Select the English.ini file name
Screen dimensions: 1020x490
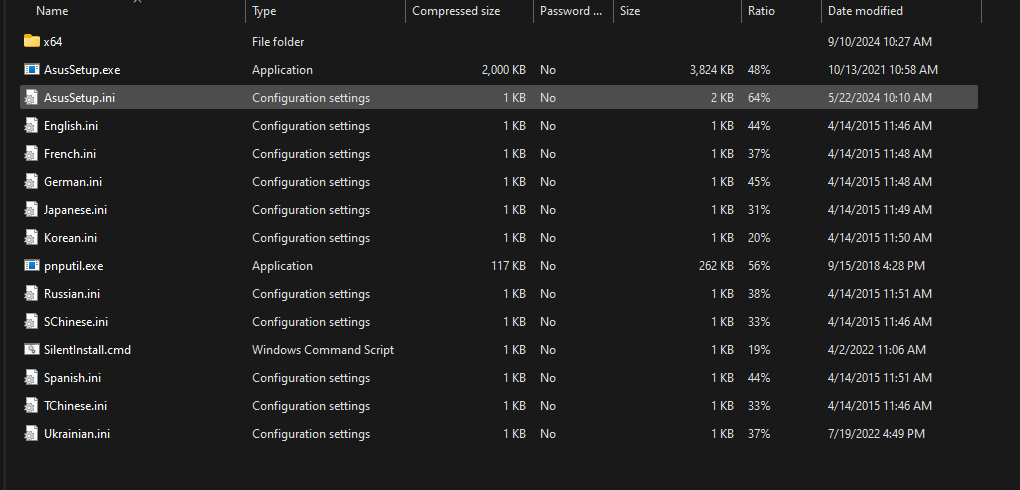pos(71,126)
